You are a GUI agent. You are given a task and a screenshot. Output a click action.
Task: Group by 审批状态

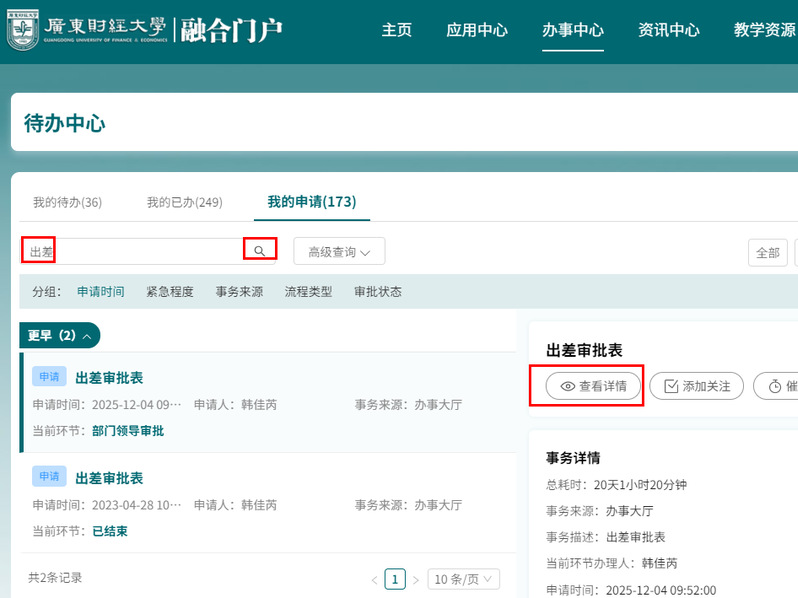click(378, 292)
